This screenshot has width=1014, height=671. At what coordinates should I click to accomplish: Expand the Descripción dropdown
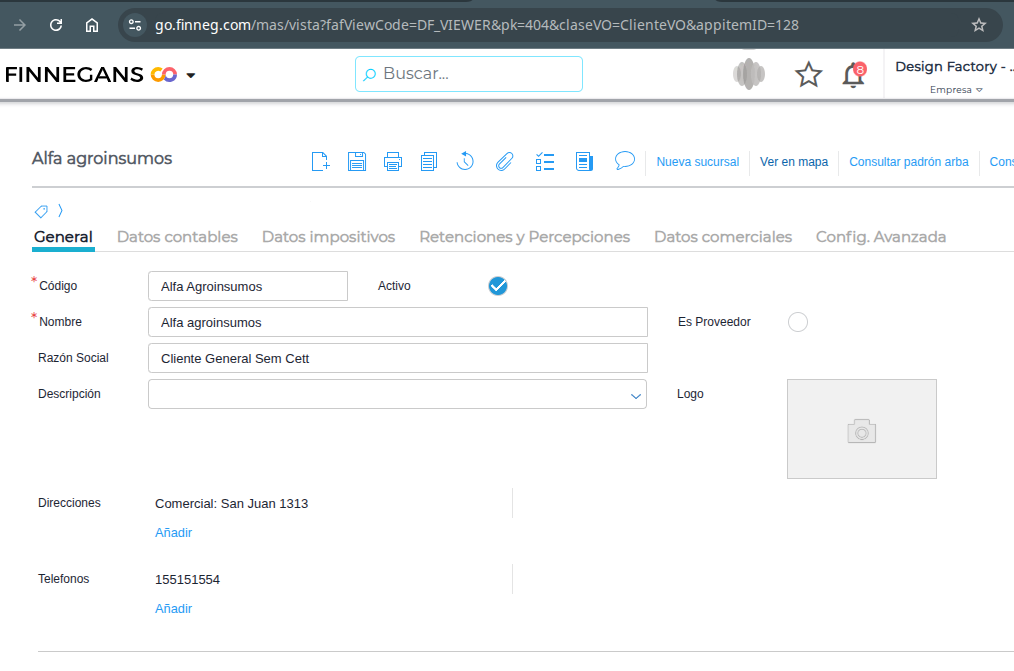point(635,396)
